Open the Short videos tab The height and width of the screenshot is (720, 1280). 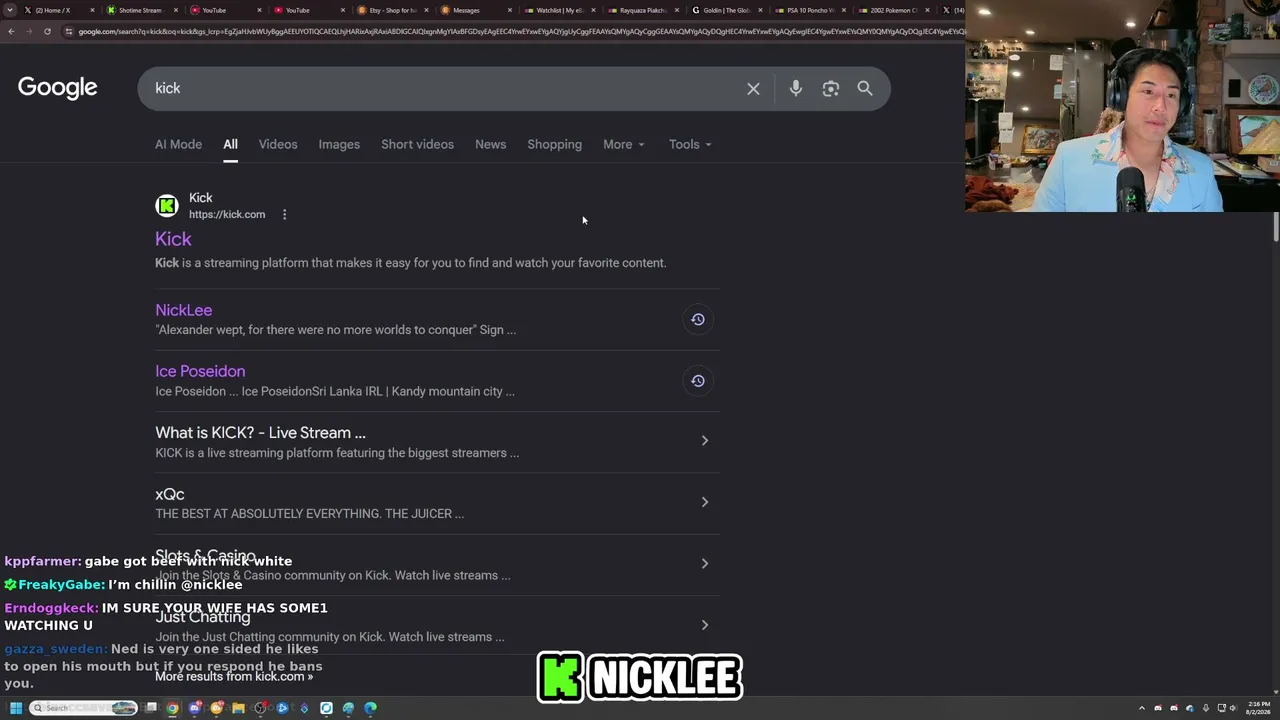(417, 144)
